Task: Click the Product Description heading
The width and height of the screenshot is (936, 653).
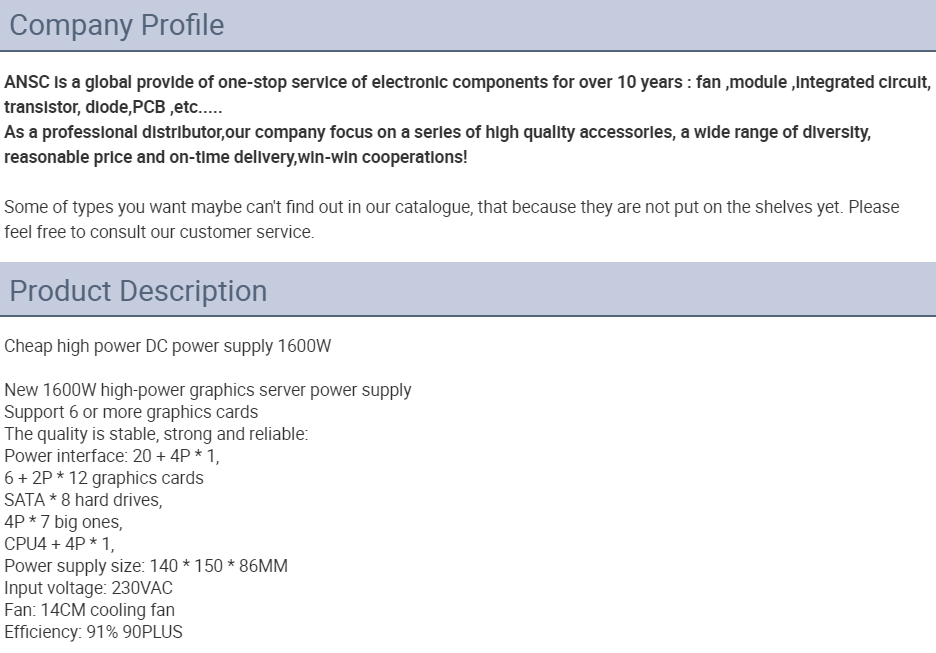Action: point(138,291)
